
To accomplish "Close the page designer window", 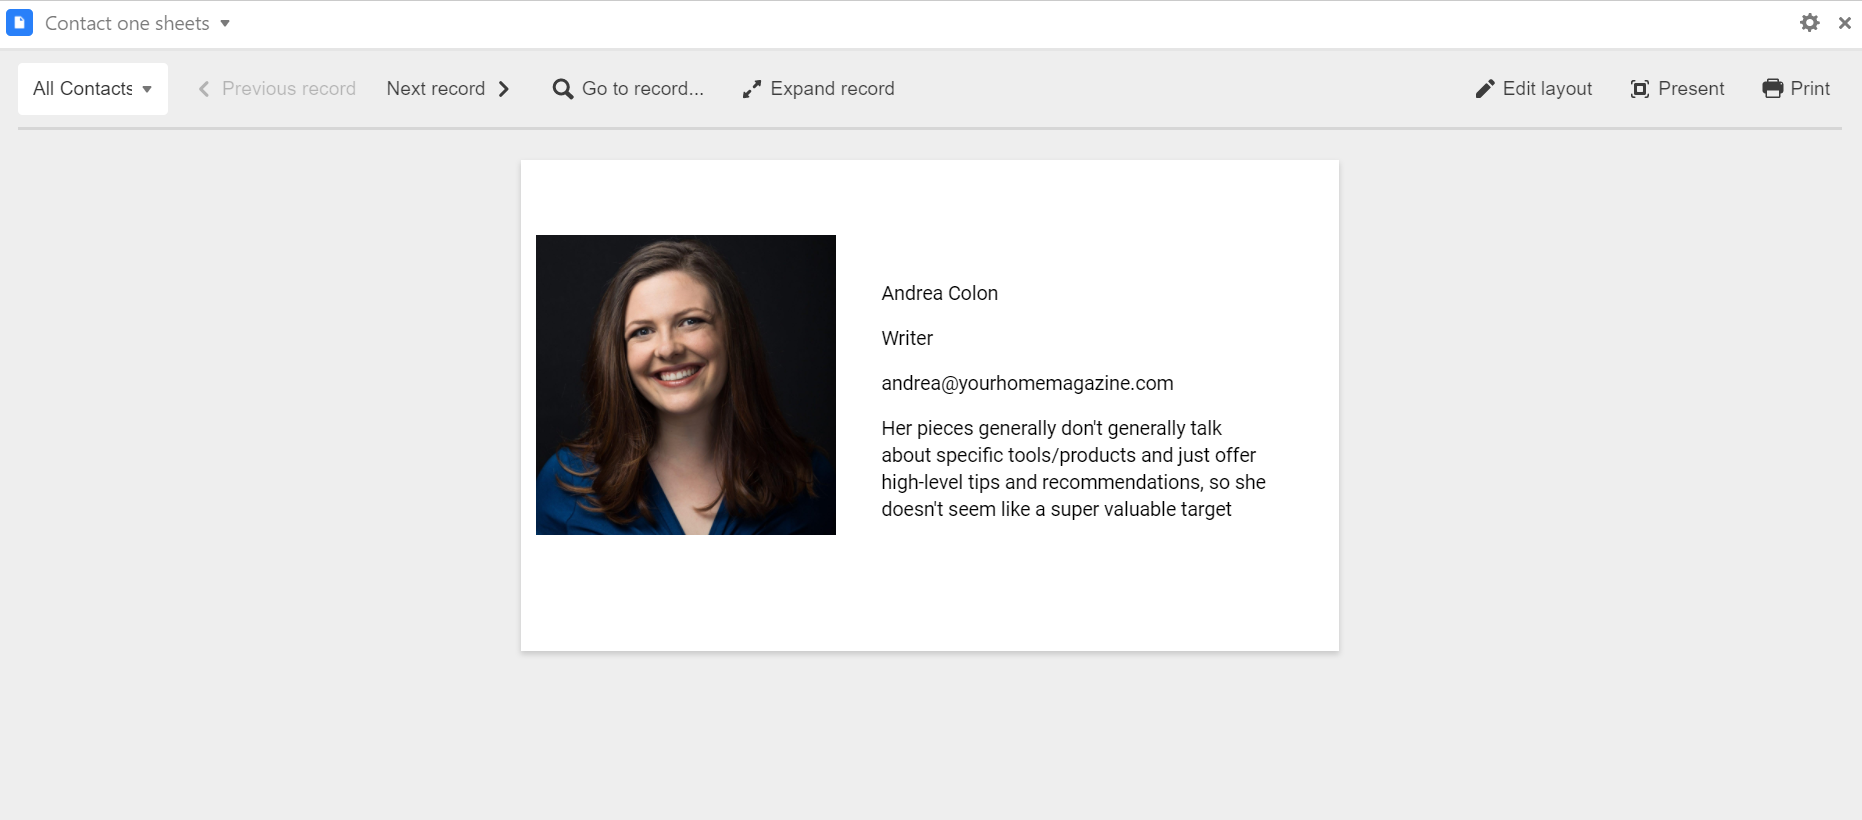I will (1844, 22).
